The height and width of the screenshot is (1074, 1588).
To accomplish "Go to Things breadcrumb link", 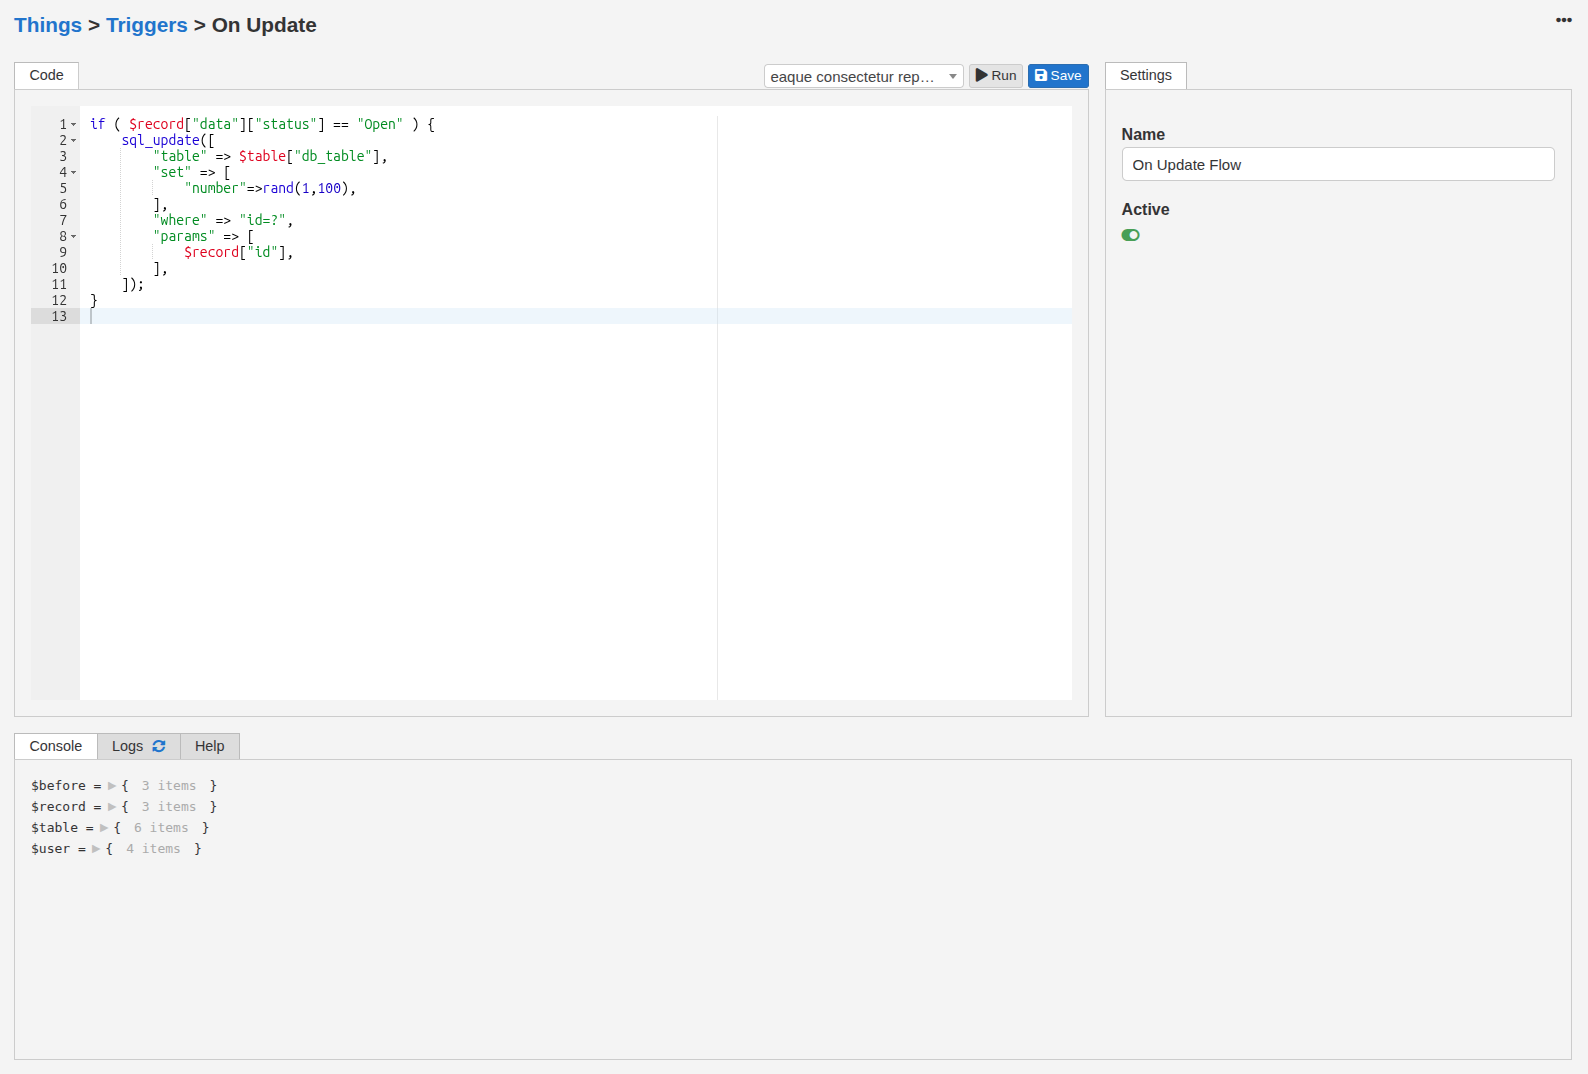I will [48, 25].
